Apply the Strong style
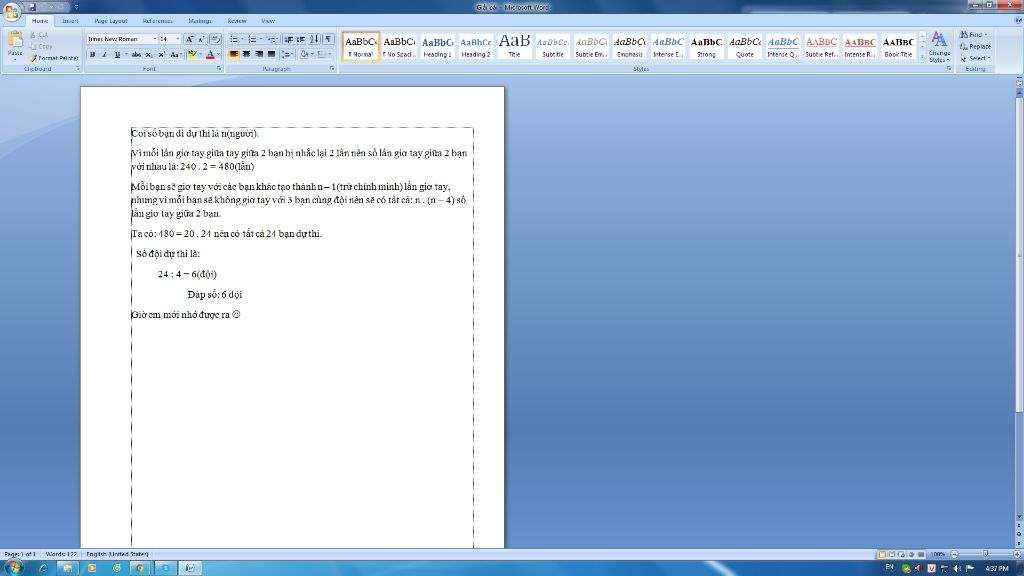 707,47
